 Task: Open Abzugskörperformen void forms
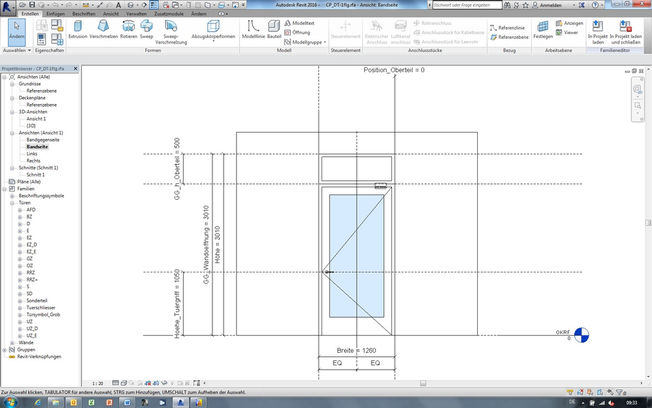(213, 30)
